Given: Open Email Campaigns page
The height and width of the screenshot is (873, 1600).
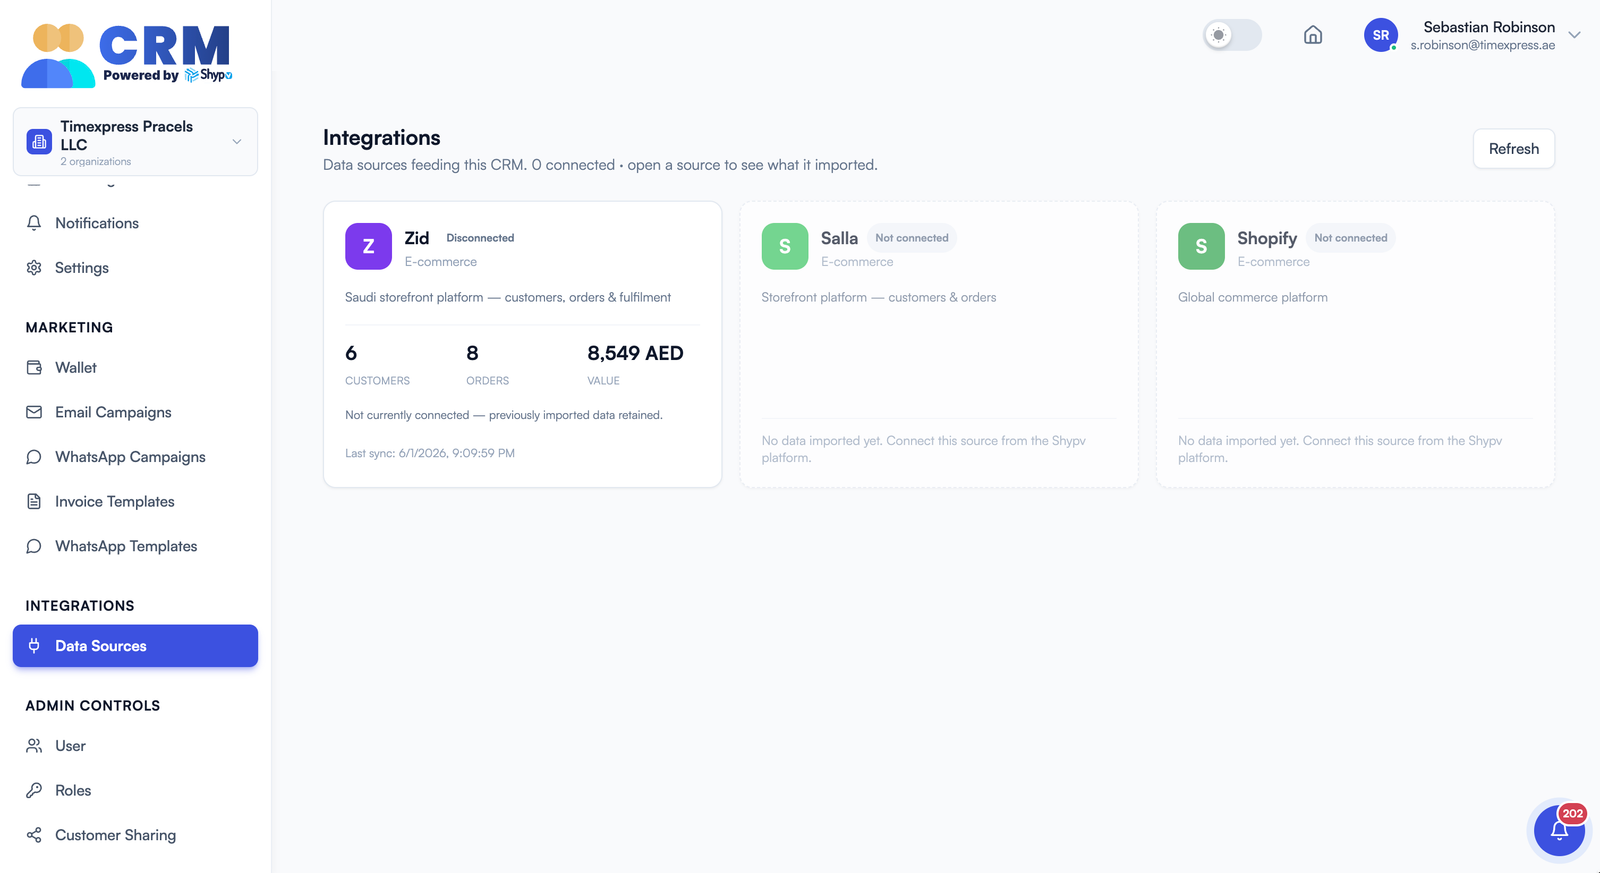Looking at the screenshot, I should pos(135,412).
